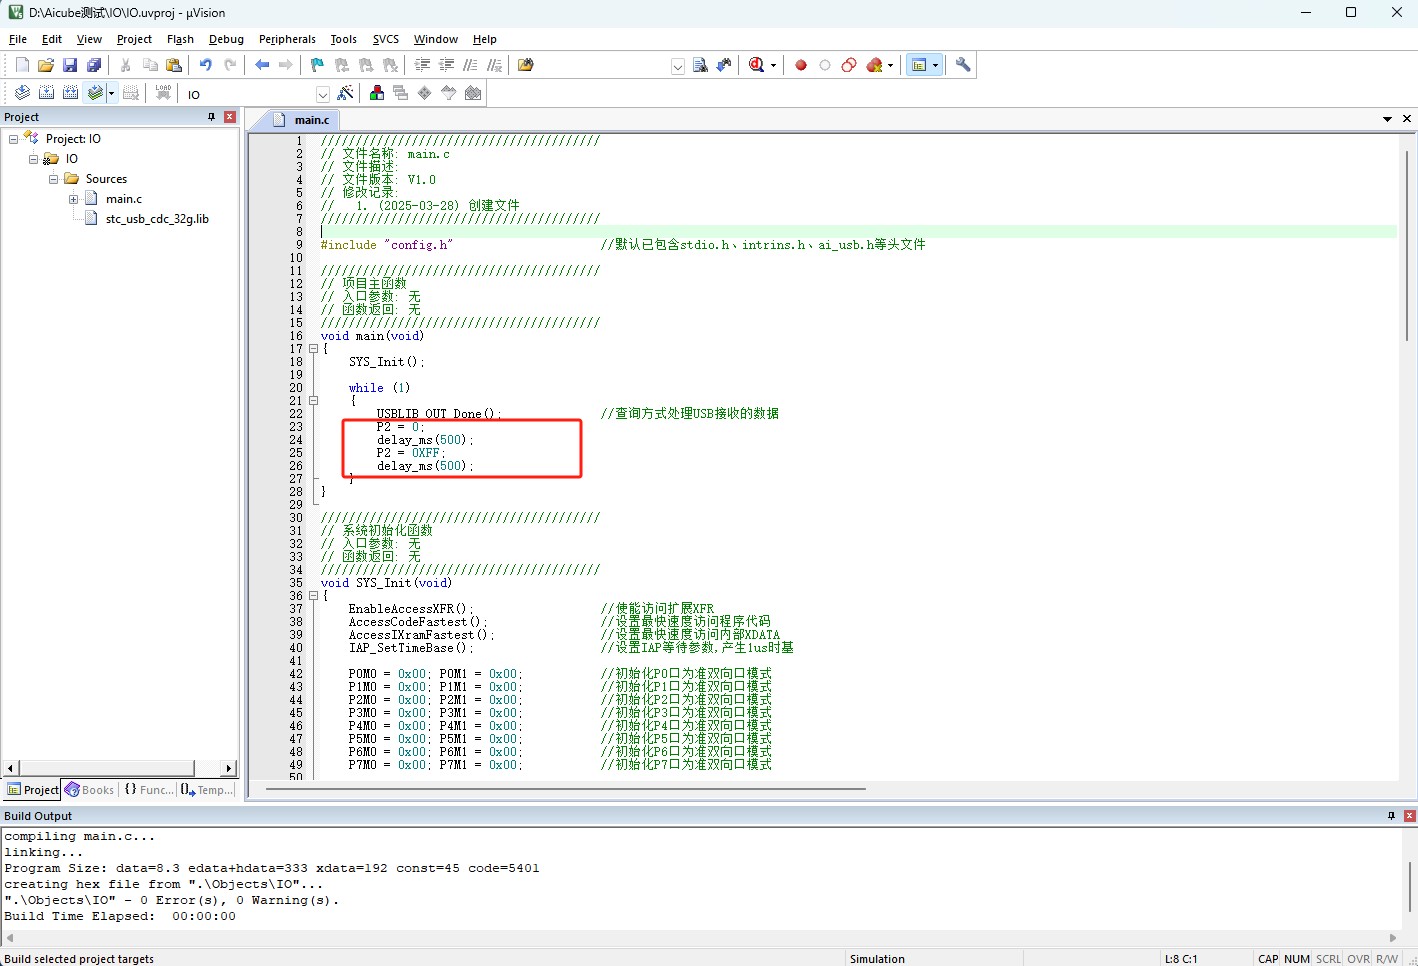Open the Flash menu
The width and height of the screenshot is (1418, 966).
pyautogui.click(x=180, y=39)
